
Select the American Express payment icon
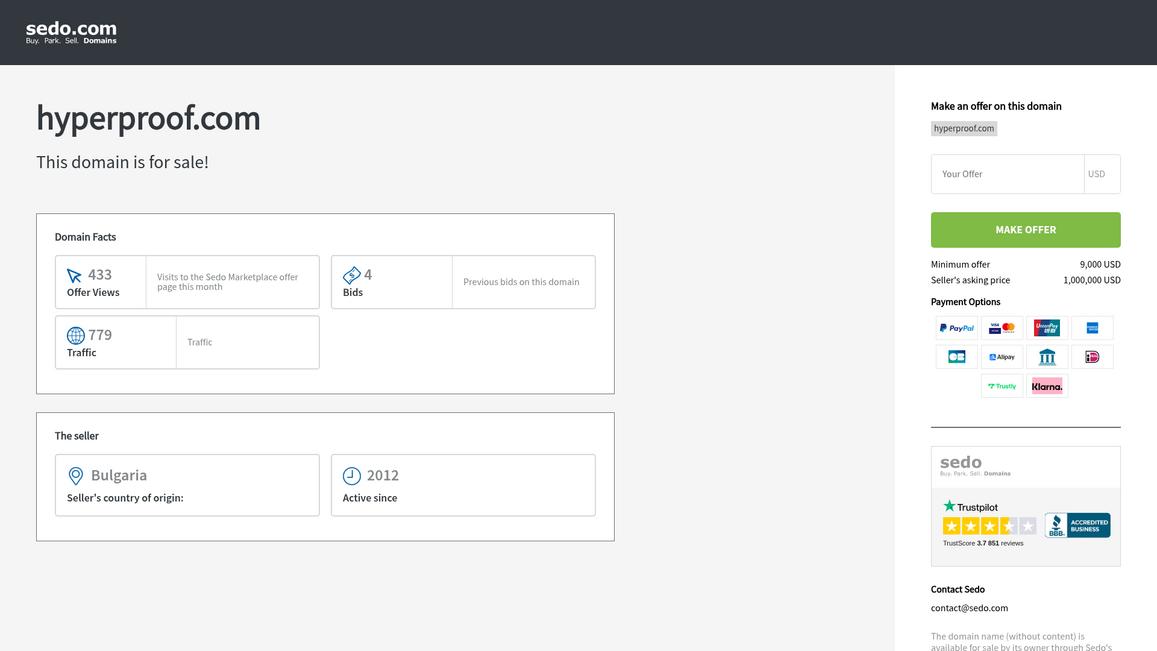pyautogui.click(x=1092, y=328)
